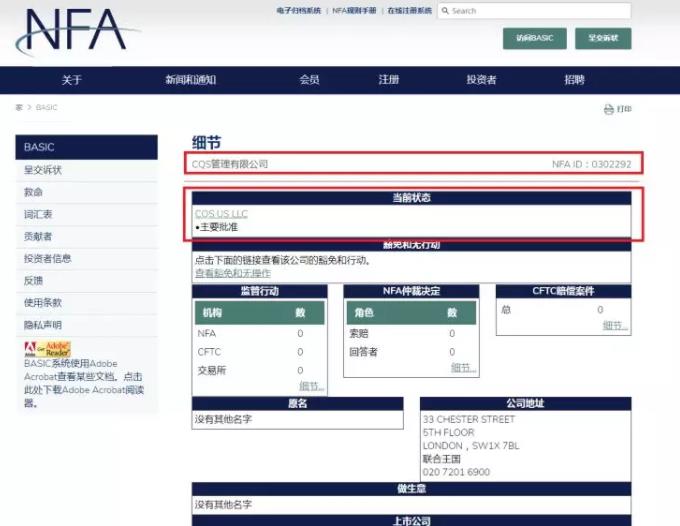Click the 家 breadcrumb link
Image resolution: width=680 pixels, height=526 pixels.
click(19, 107)
